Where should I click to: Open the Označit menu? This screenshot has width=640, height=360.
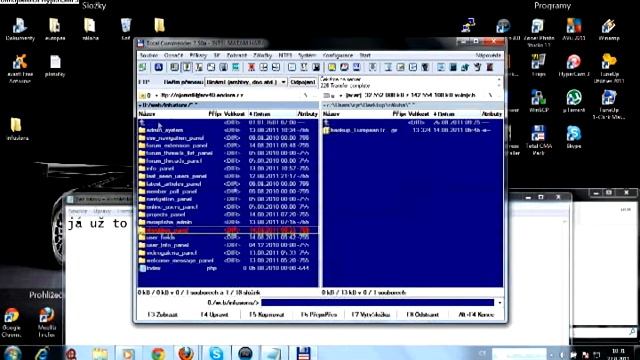point(173,55)
